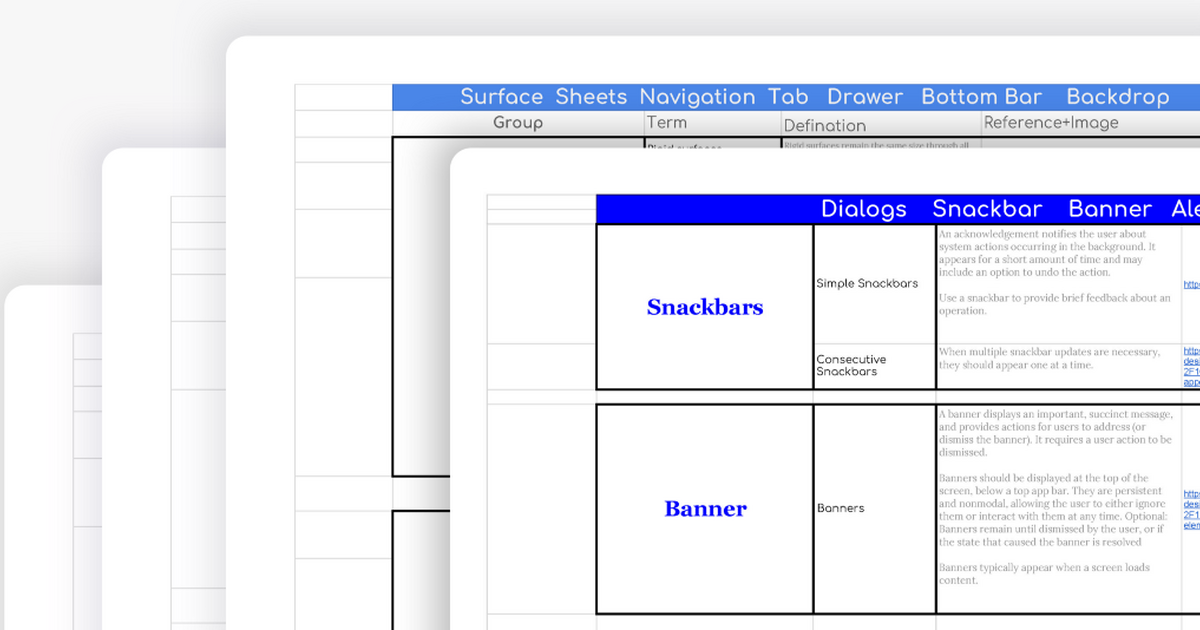Open the hyperlink beside Simple Snackbars
1200x630 pixels.
tap(1190, 284)
